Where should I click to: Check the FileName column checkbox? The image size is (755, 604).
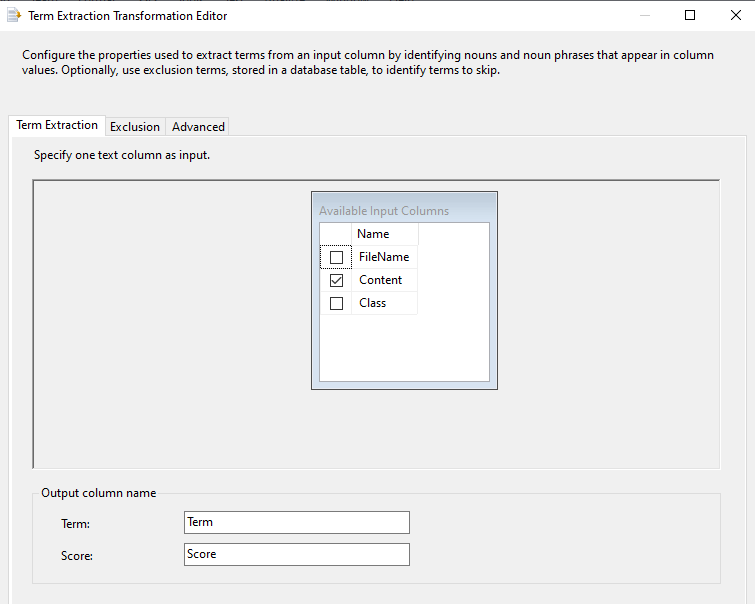(x=336, y=257)
